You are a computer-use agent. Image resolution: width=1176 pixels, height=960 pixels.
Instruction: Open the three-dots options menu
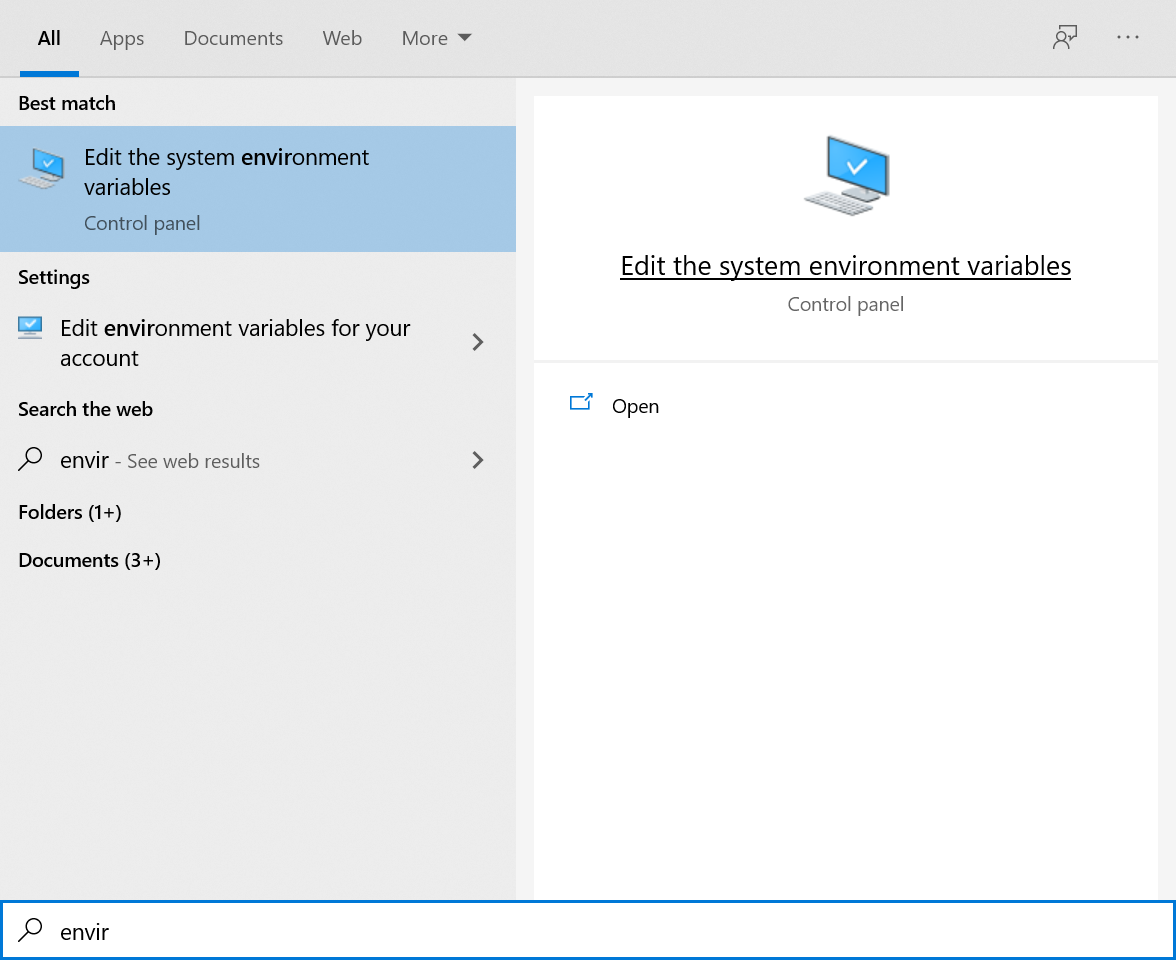[1128, 38]
